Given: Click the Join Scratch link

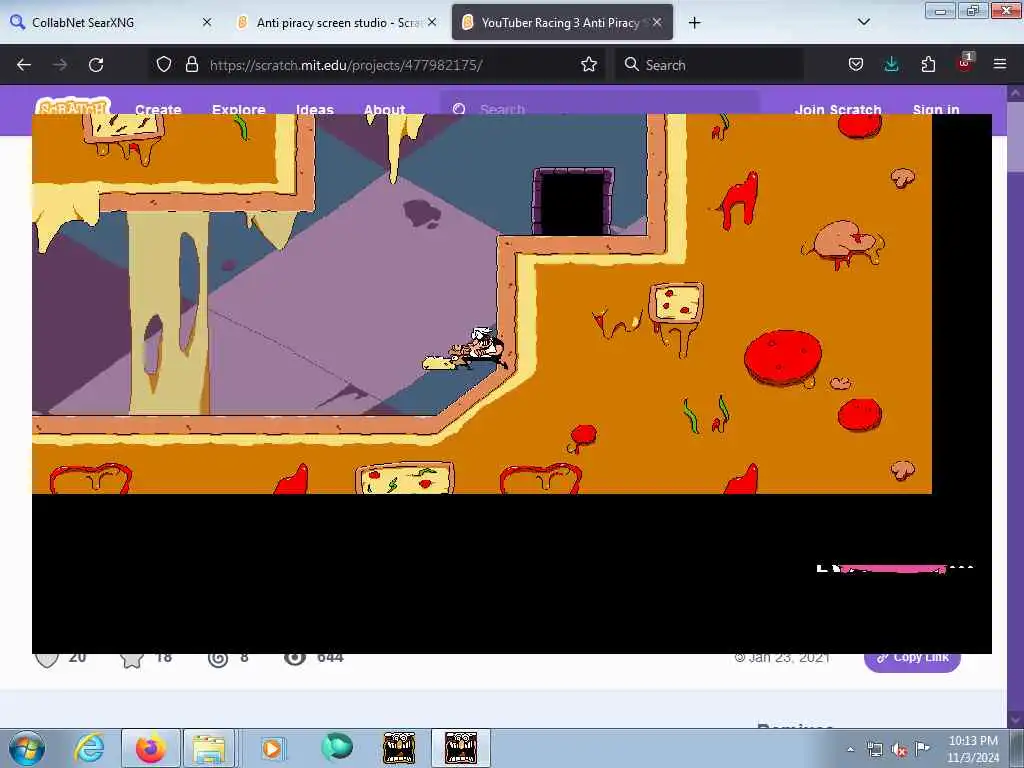Looking at the screenshot, I should [x=838, y=109].
